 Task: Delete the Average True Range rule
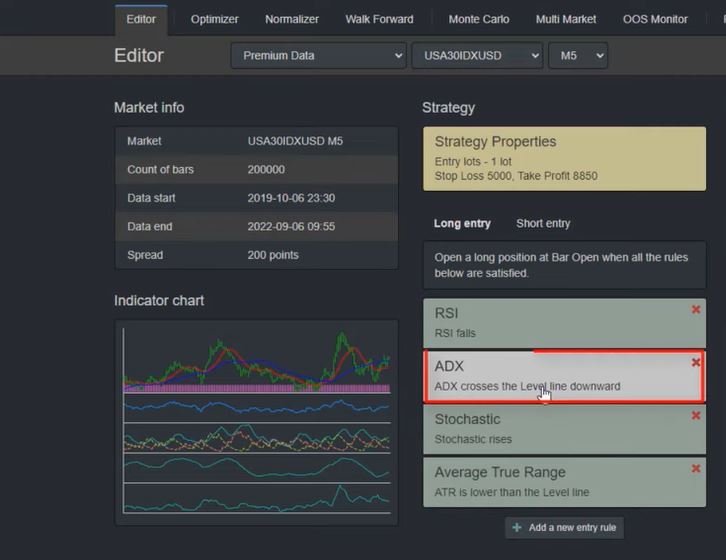696,469
